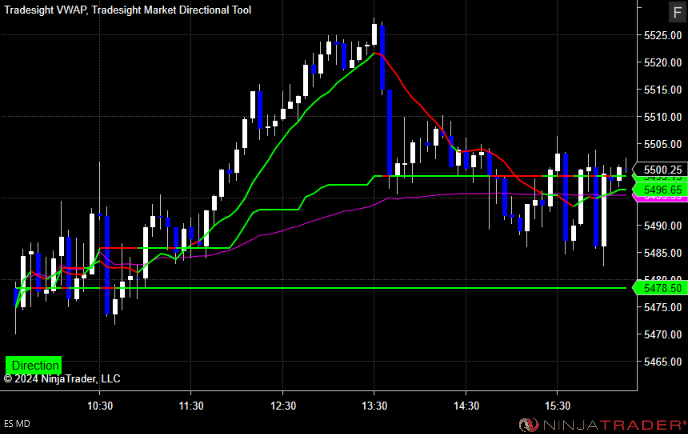The image size is (688, 434).
Task: Click the 10:30 time axis label
Action: pos(100,406)
